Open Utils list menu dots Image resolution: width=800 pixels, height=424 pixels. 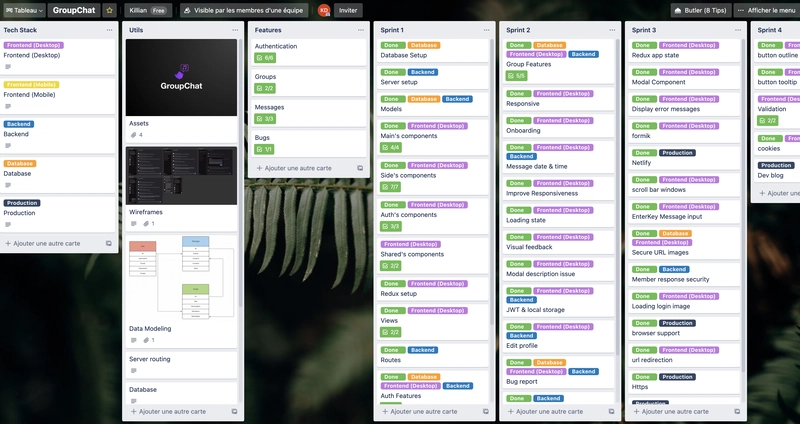click(235, 30)
